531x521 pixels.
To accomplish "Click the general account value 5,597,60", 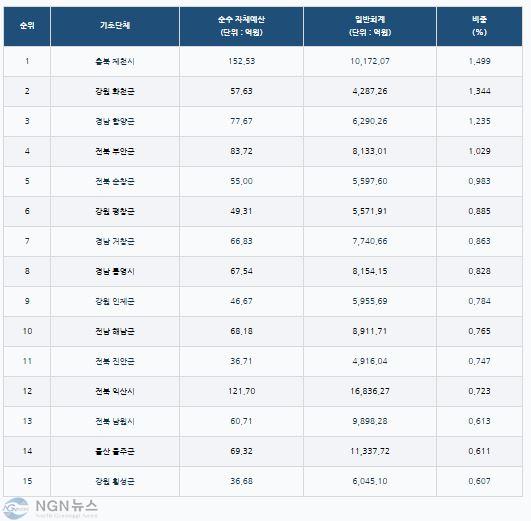I will click(x=370, y=181).
